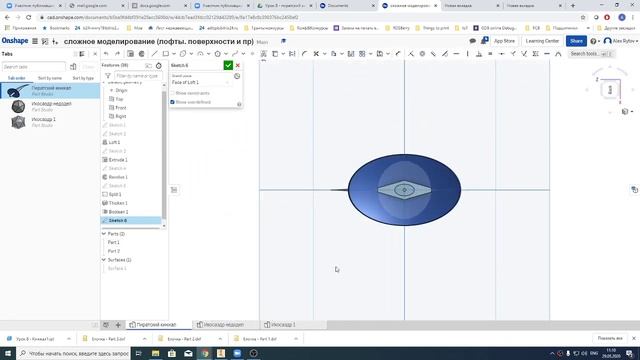Click the Windows Start button

point(8,353)
